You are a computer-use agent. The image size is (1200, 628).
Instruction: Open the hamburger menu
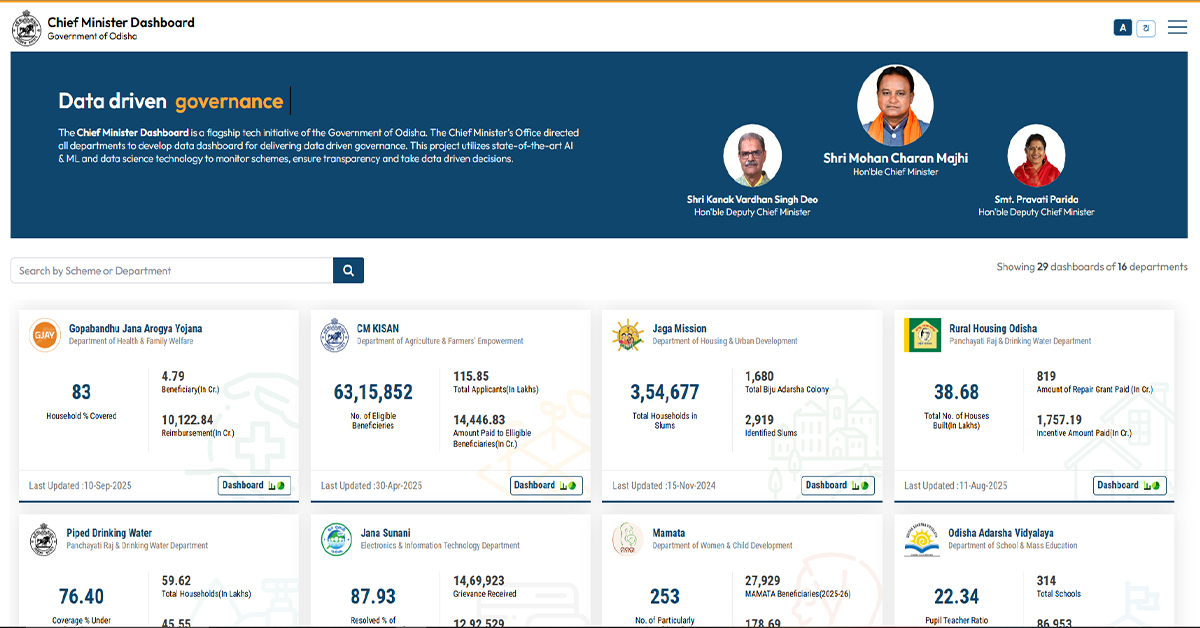(1176, 28)
